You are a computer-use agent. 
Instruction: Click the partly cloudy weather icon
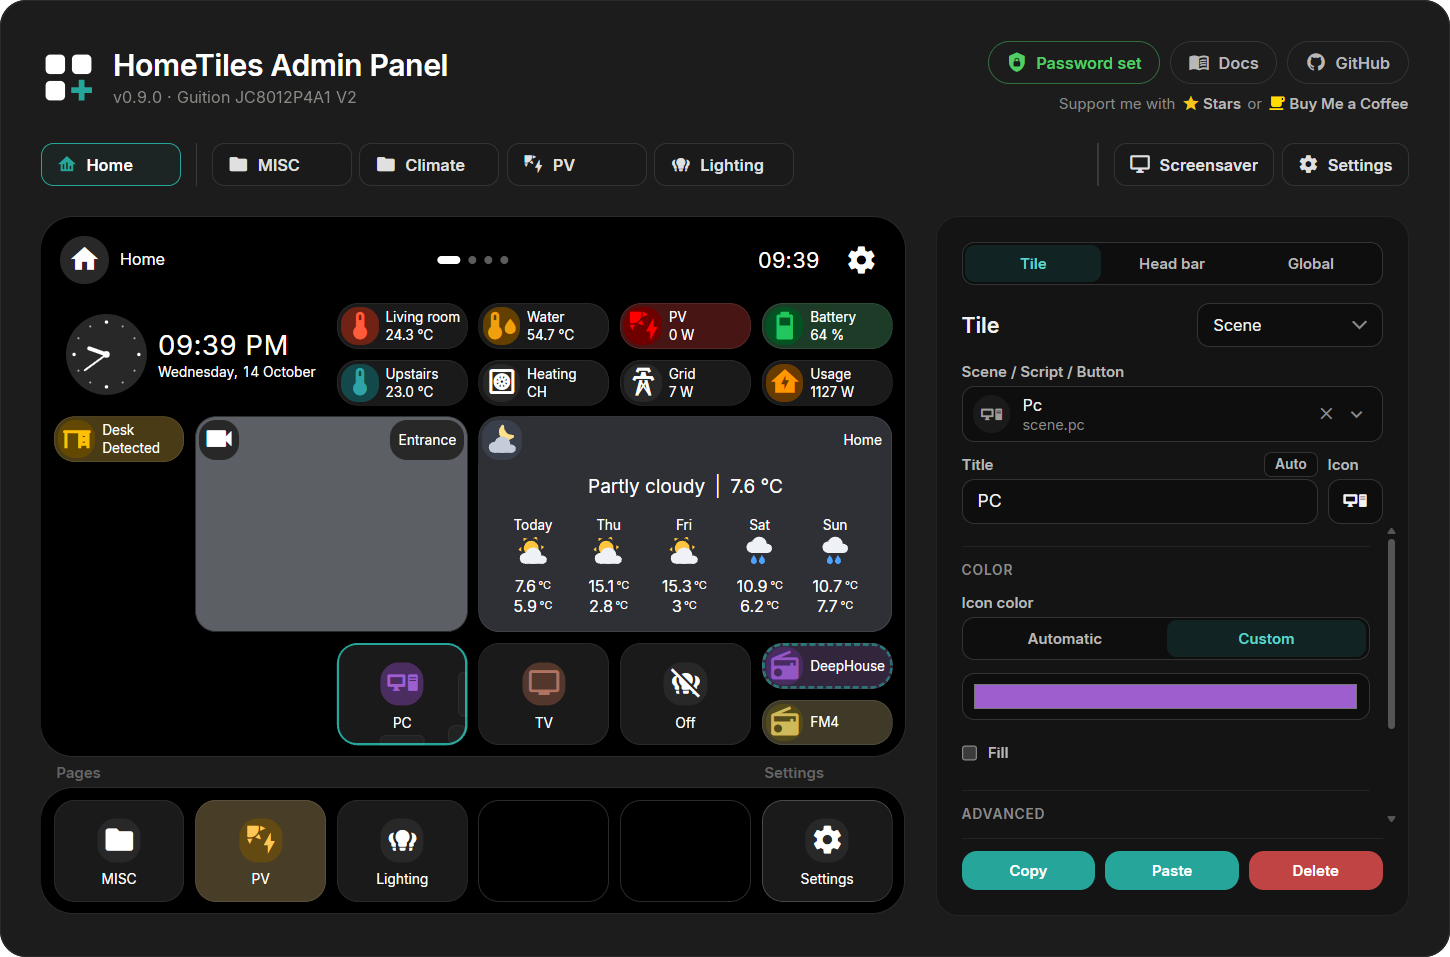[x=502, y=439]
